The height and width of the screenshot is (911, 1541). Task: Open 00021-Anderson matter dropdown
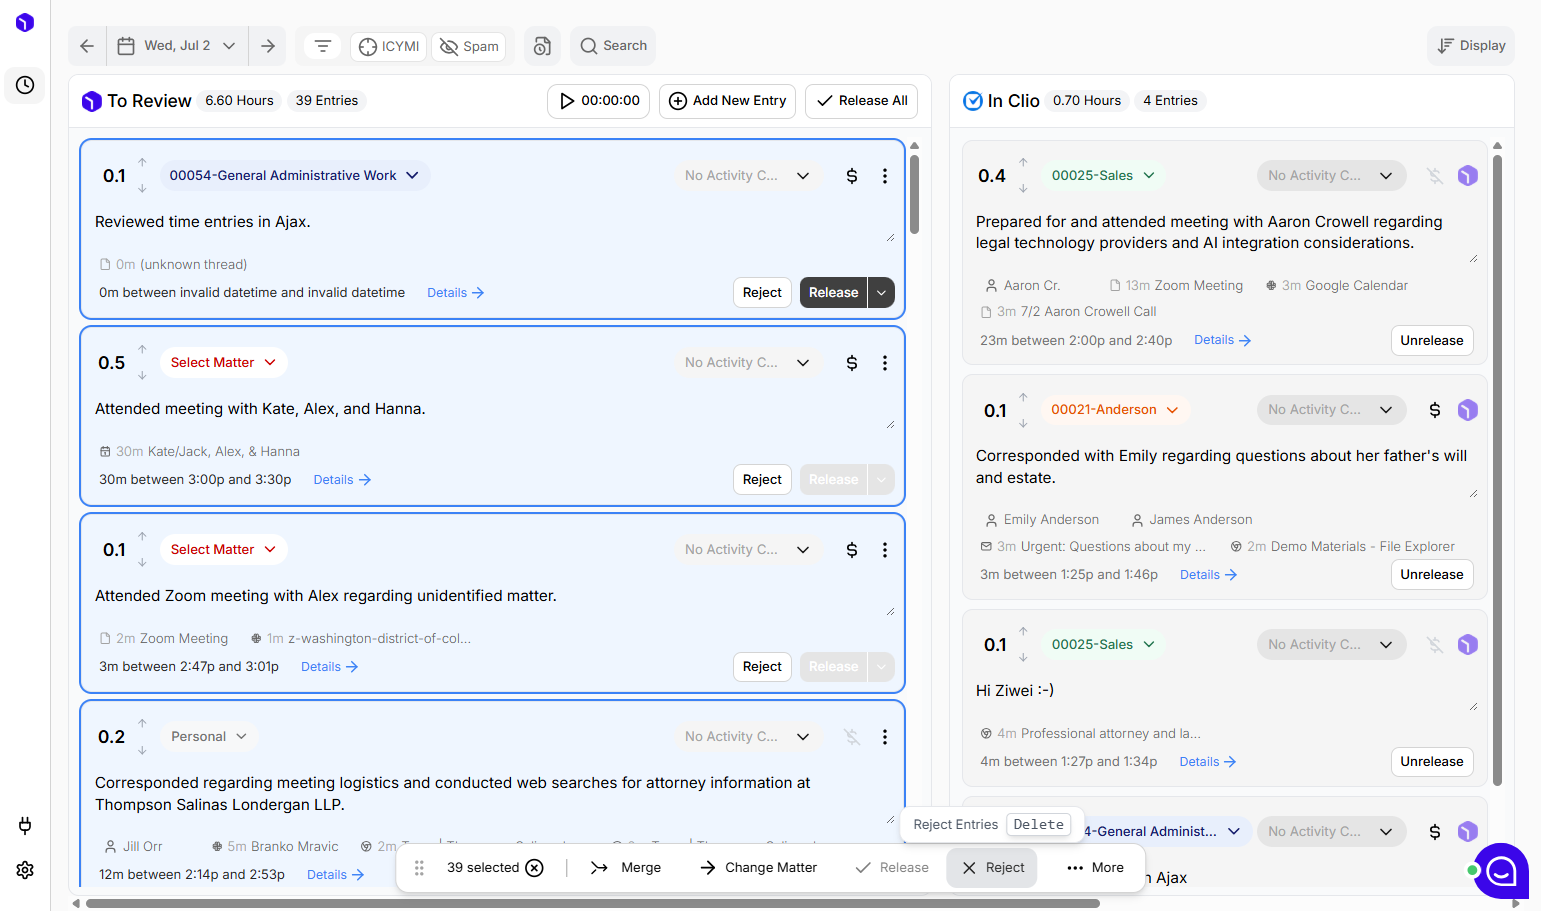click(1114, 410)
